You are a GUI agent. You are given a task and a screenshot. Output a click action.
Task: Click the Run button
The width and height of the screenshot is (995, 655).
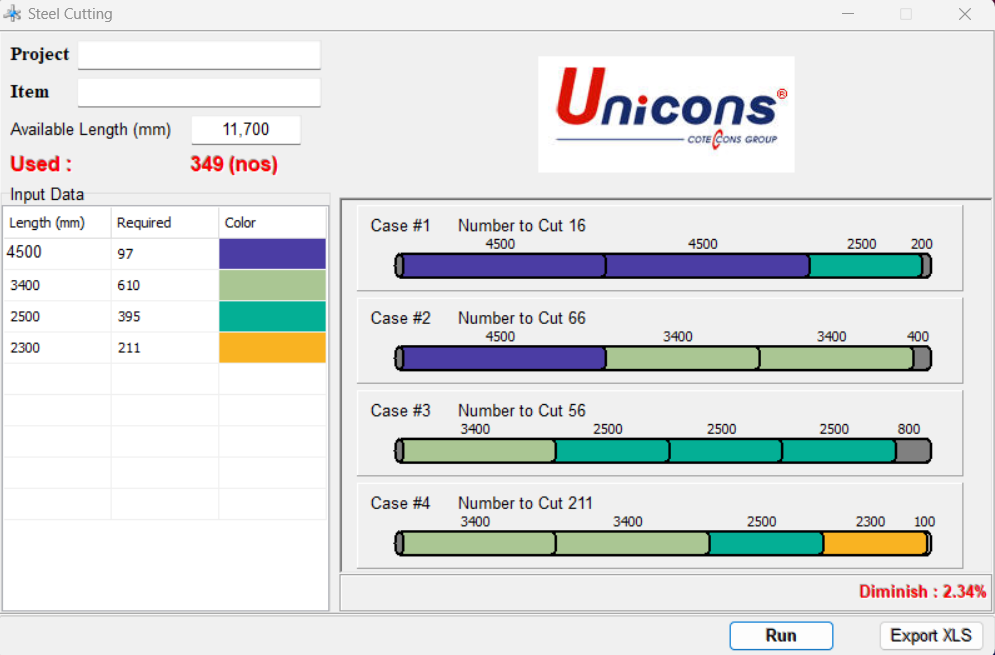781,635
